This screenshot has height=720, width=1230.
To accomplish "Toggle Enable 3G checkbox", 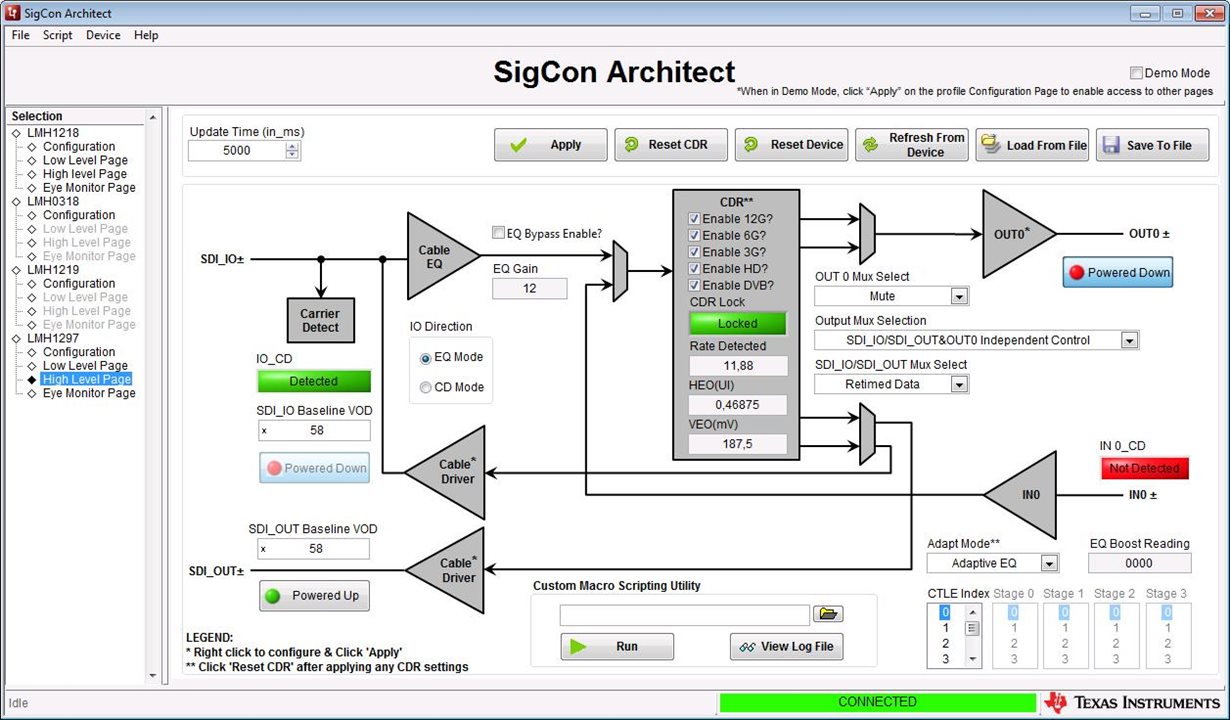I will tap(694, 252).
